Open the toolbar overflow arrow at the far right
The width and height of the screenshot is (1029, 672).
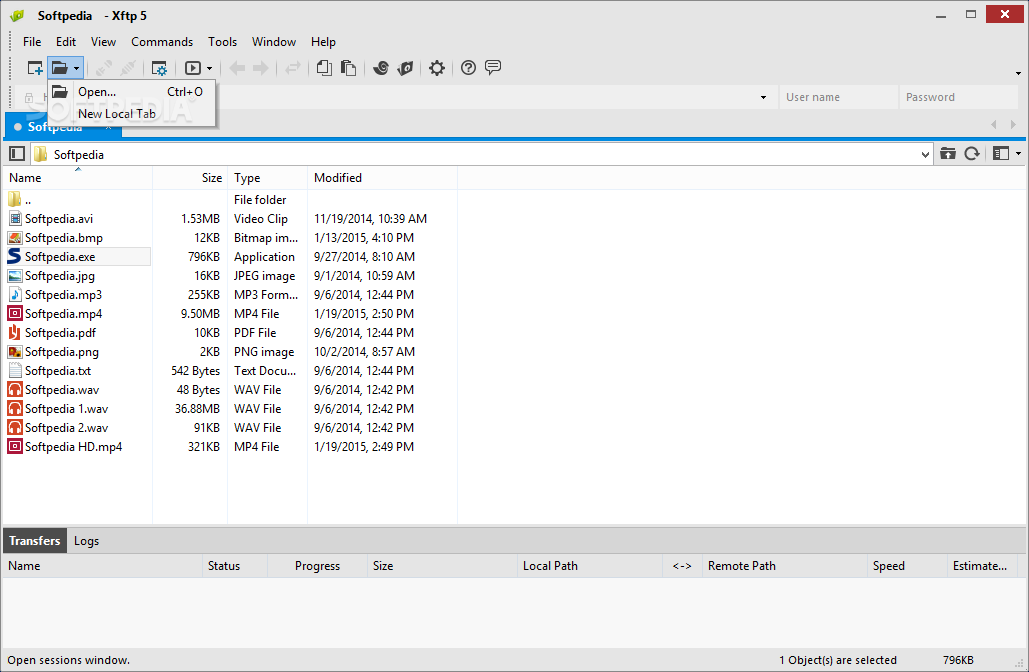click(1018, 73)
